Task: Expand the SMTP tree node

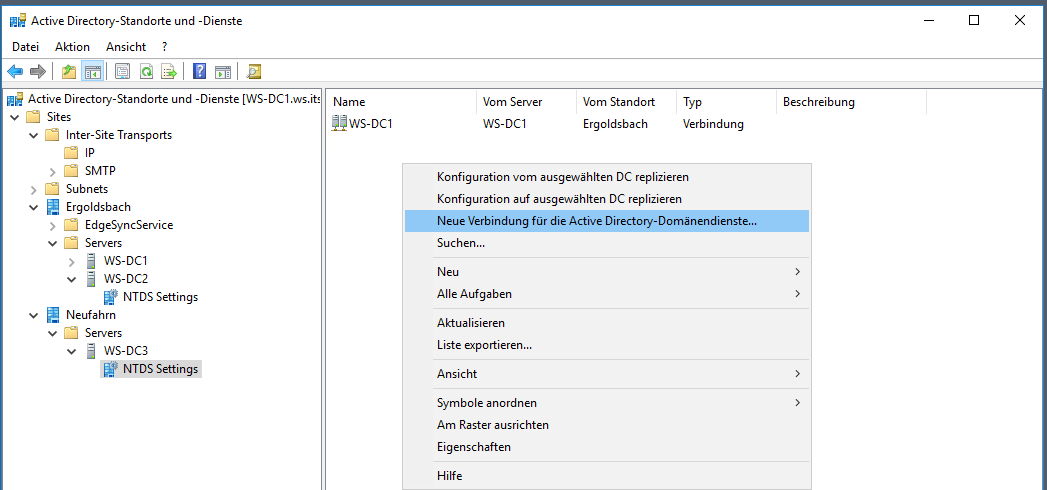Action: click(53, 172)
